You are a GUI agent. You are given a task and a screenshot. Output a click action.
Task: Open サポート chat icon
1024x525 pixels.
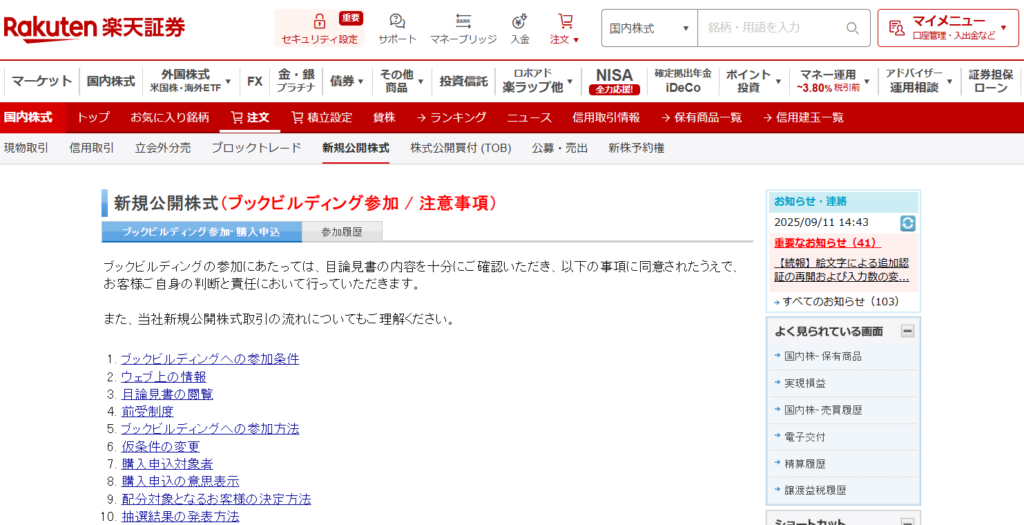click(x=397, y=22)
